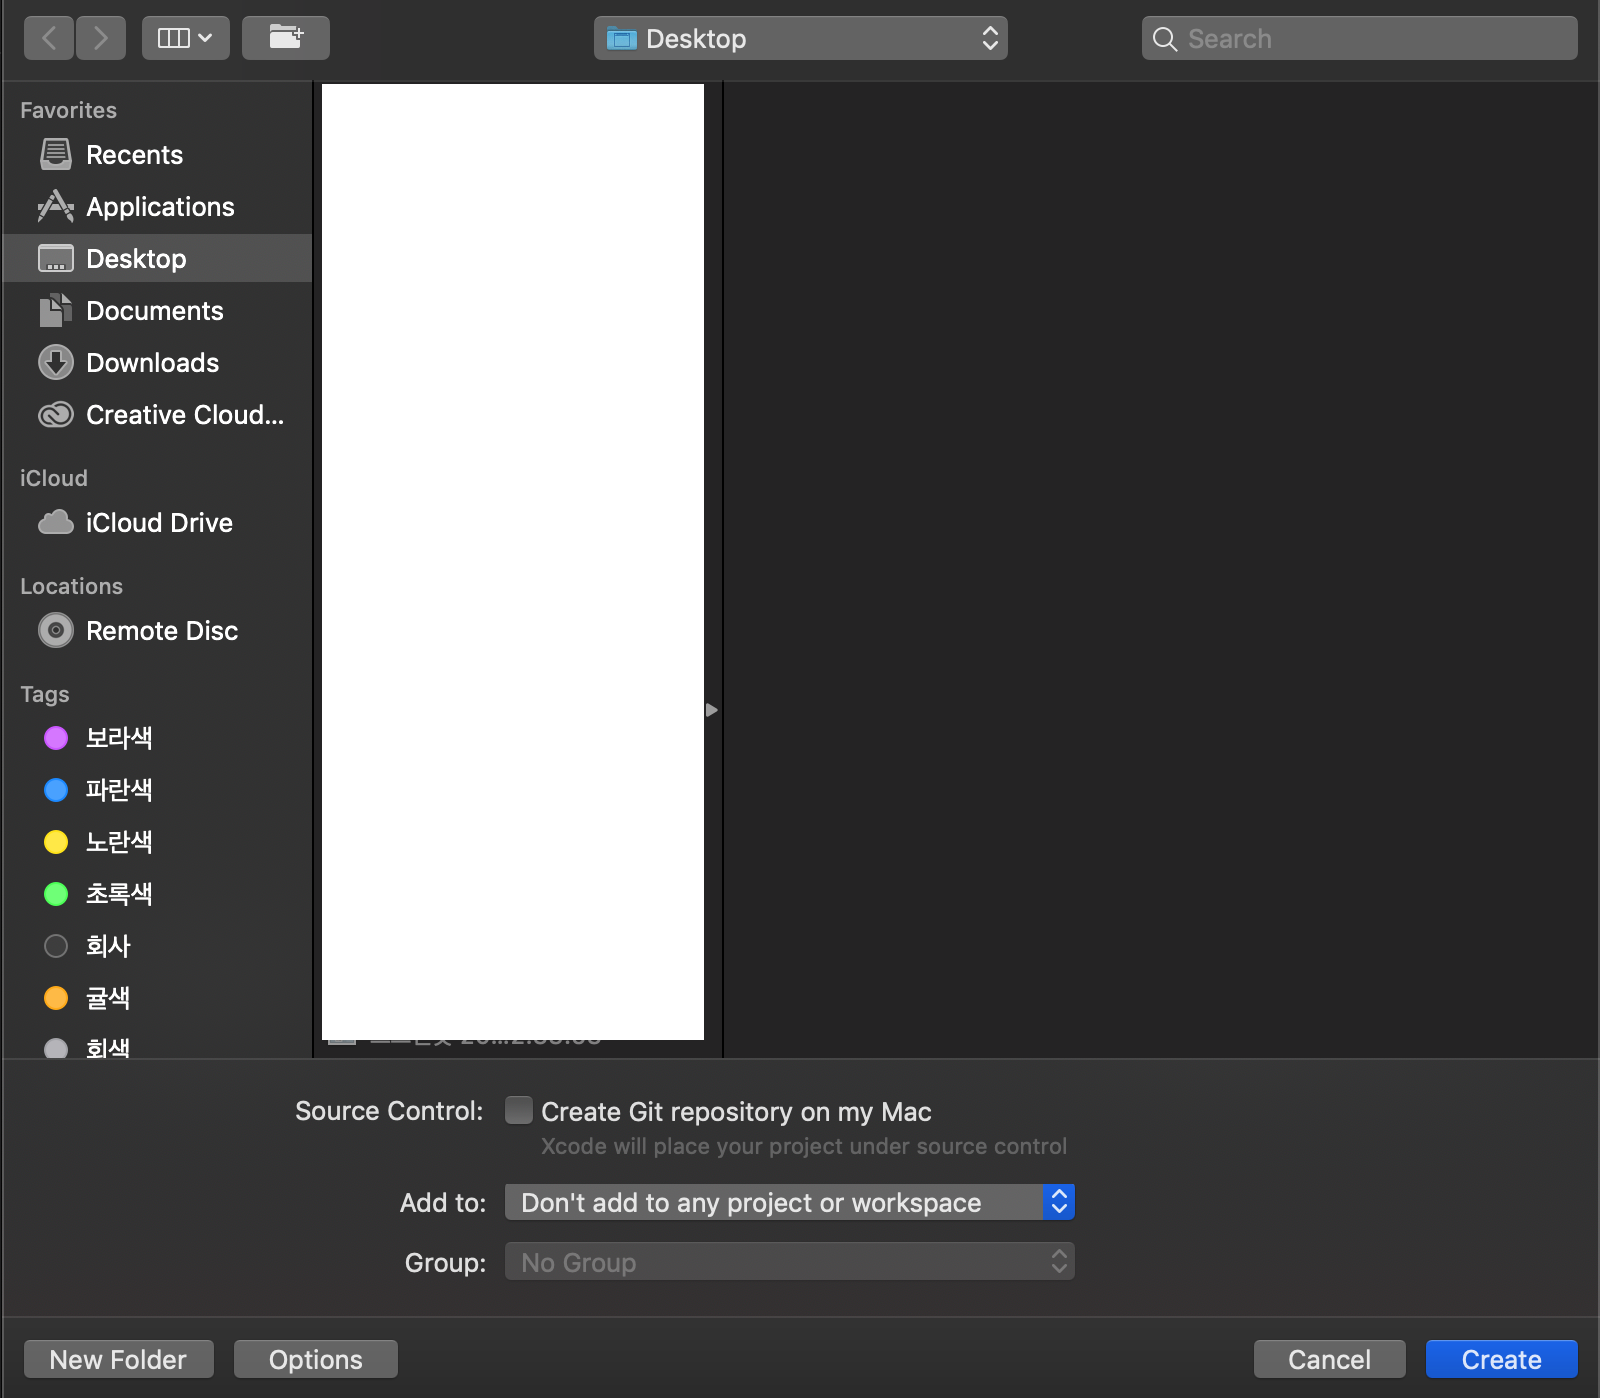1600x1398 pixels.
Task: Click the new folder toolbar icon
Action: (x=286, y=38)
